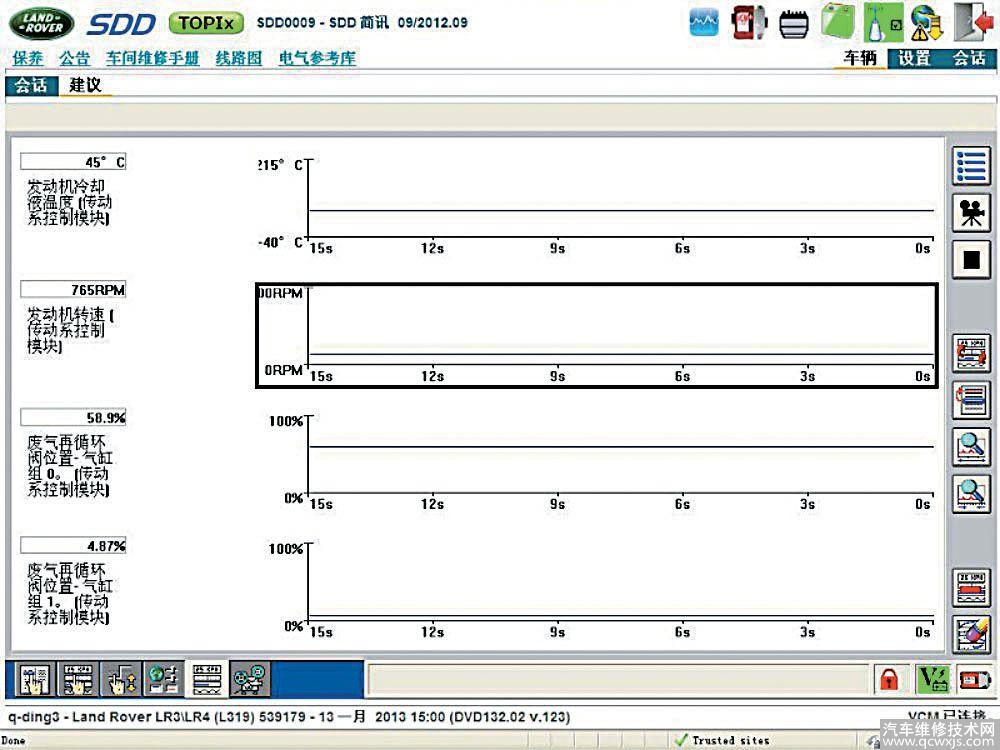Image resolution: width=1000 pixels, height=750 pixels.
Task: Click the red padlock status icon
Action: [x=887, y=681]
